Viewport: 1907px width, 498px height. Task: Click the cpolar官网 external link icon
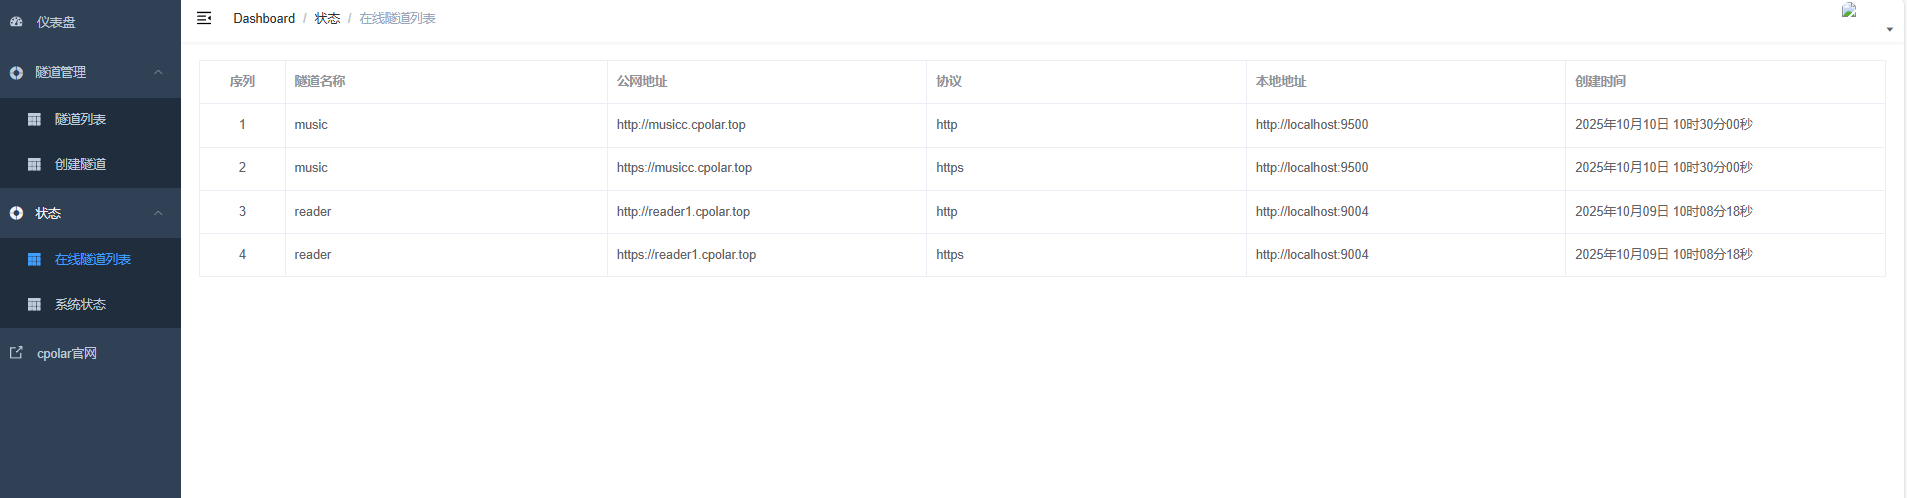tap(16, 353)
